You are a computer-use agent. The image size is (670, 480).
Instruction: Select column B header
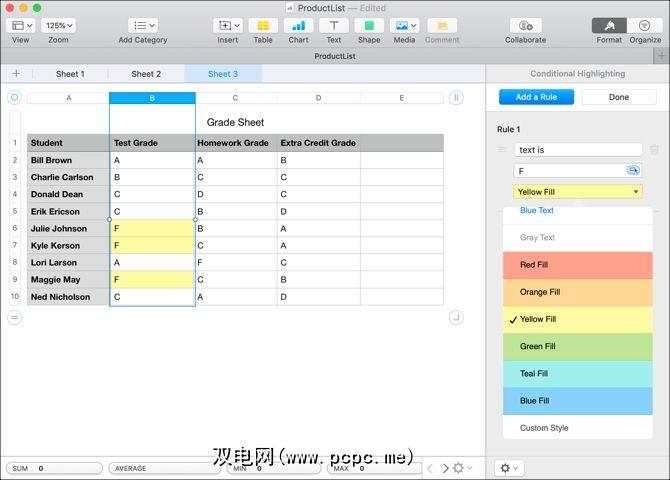[x=153, y=98]
